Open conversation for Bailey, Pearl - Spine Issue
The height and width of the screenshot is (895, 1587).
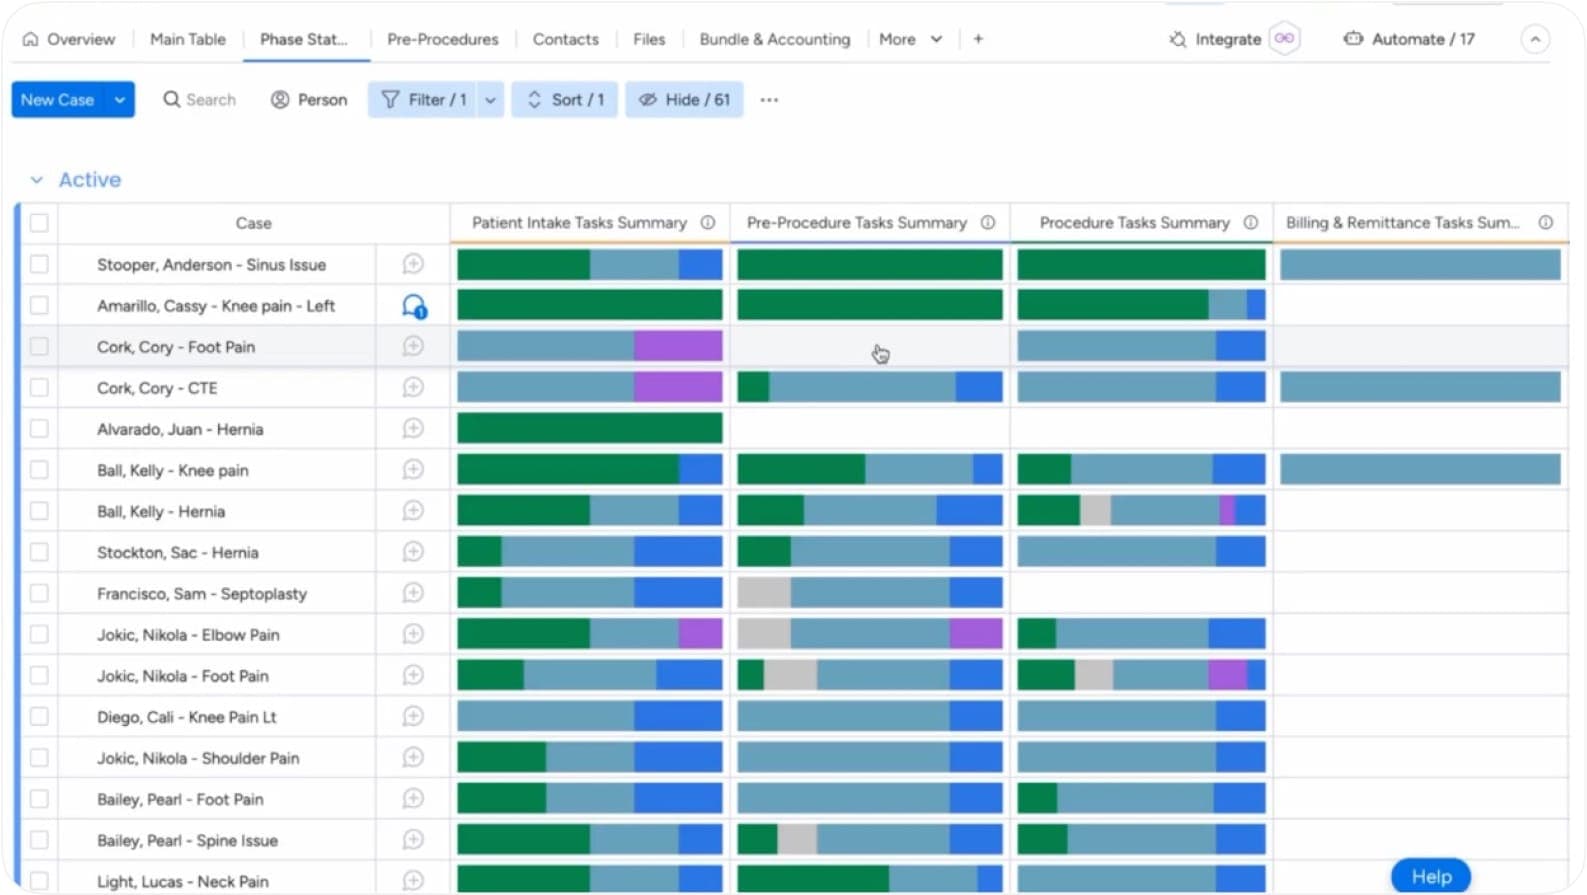tap(413, 839)
